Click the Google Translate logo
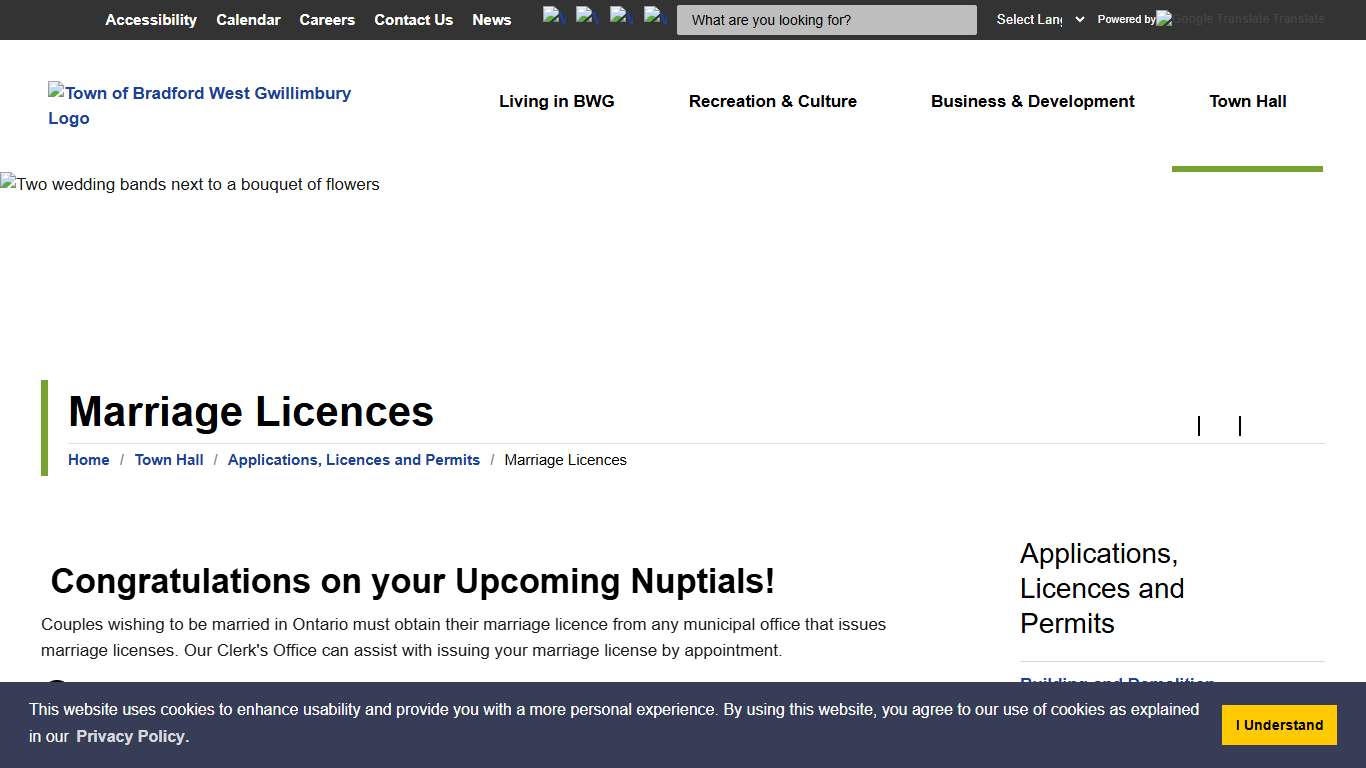Image resolution: width=1366 pixels, height=768 pixels. pos(1240,19)
